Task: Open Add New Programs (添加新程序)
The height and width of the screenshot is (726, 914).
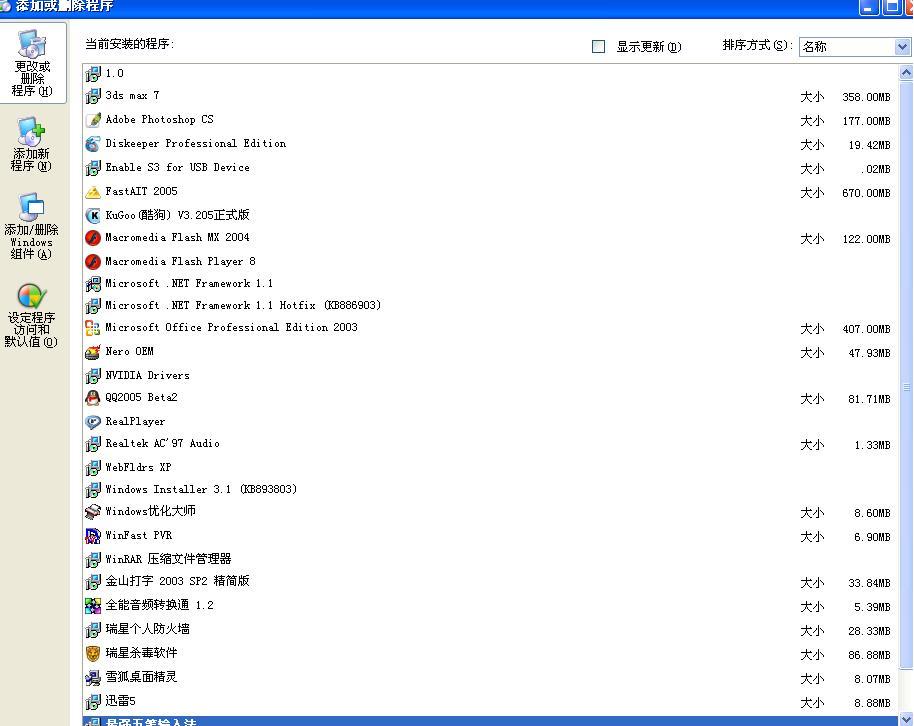Action: tap(31, 144)
